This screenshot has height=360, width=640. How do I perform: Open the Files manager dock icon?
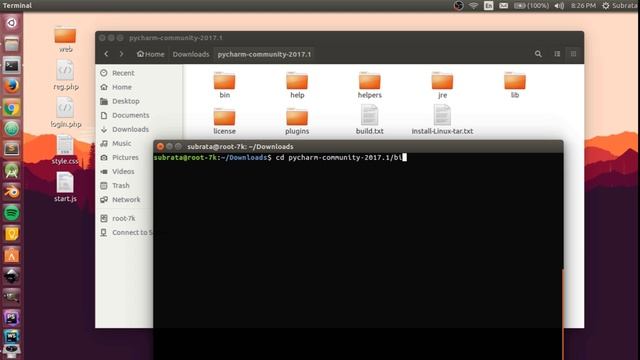point(11,44)
